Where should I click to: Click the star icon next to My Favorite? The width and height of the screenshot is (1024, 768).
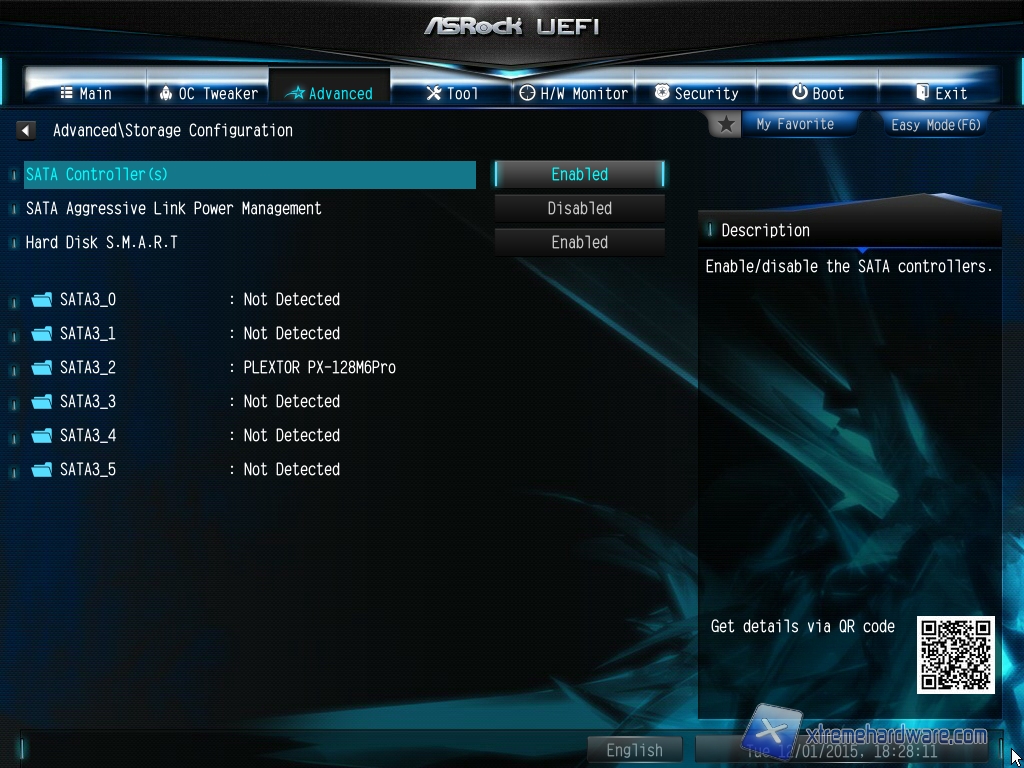tap(726, 125)
